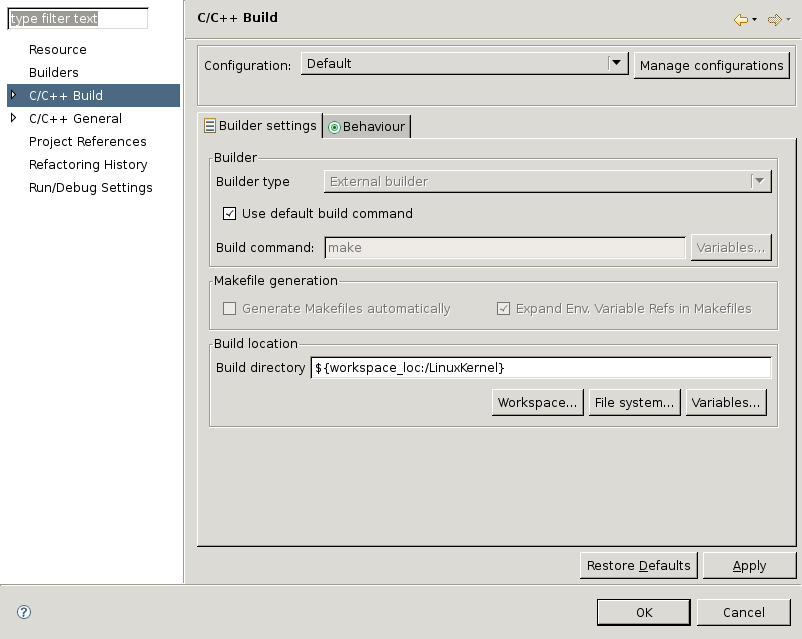Click the Builder settings tab icon
The height and width of the screenshot is (639, 802).
[x=210, y=126]
